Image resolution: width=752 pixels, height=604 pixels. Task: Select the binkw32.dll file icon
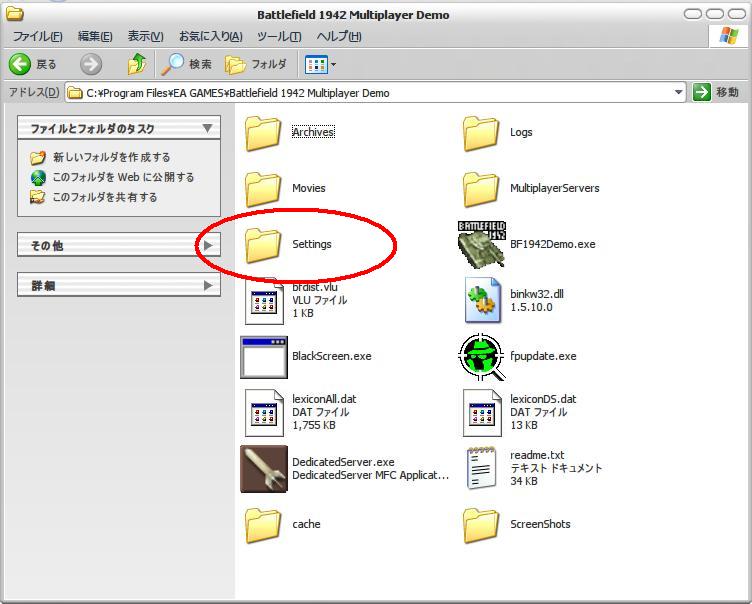click(x=482, y=300)
